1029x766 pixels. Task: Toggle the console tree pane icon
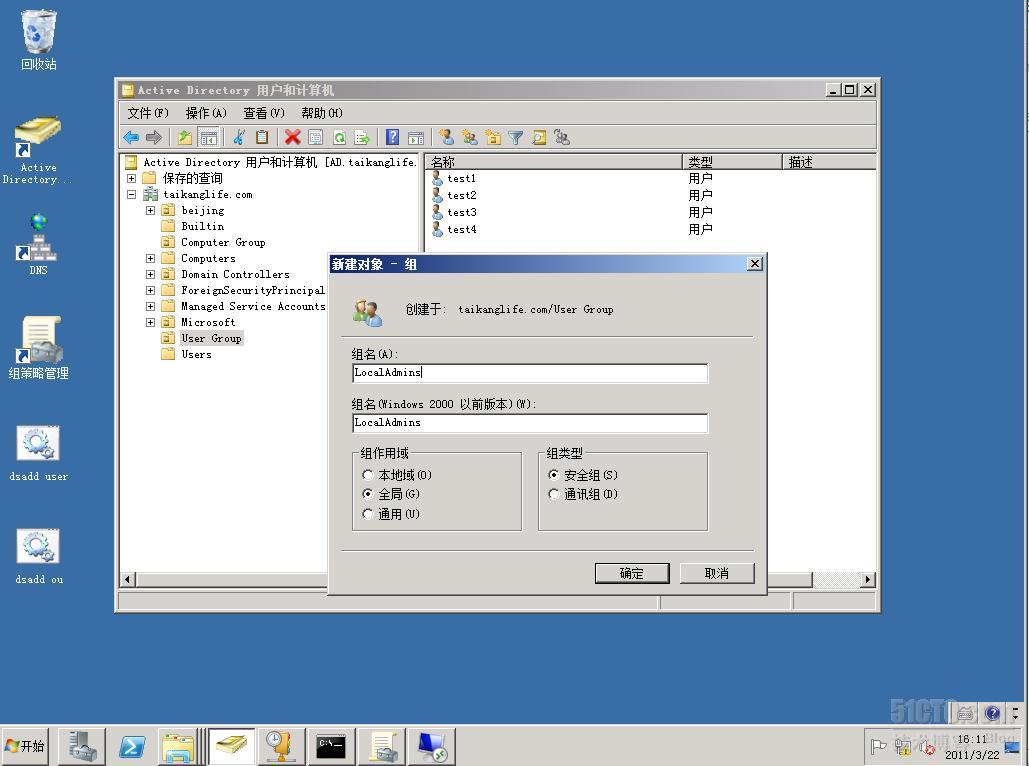tap(209, 137)
